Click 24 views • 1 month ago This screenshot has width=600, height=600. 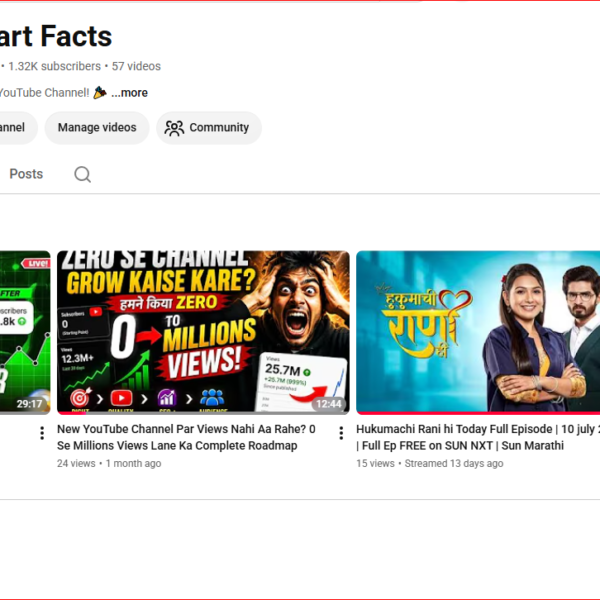pyautogui.click(x=109, y=463)
